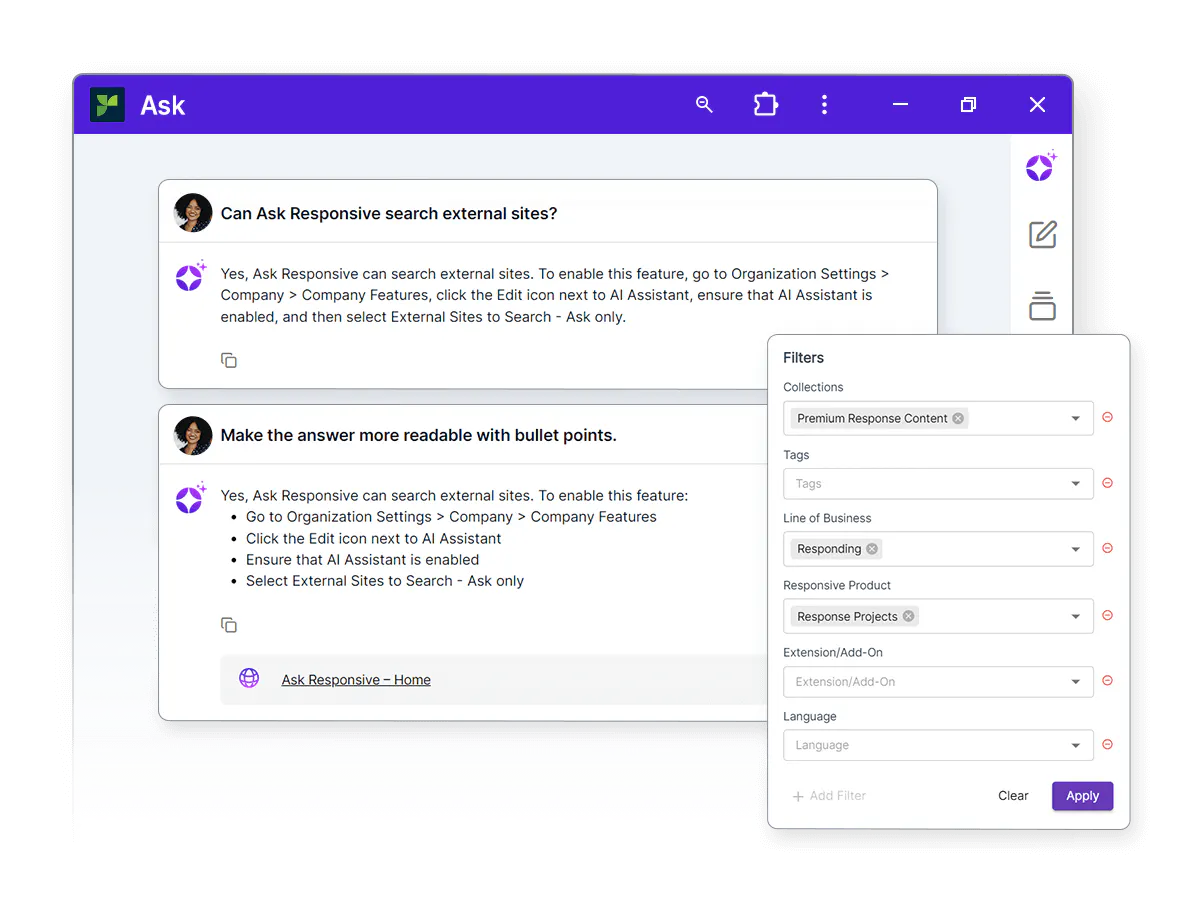The image size is (1200, 900).
Task: Expand the Language dropdown
Action: pos(1076,745)
